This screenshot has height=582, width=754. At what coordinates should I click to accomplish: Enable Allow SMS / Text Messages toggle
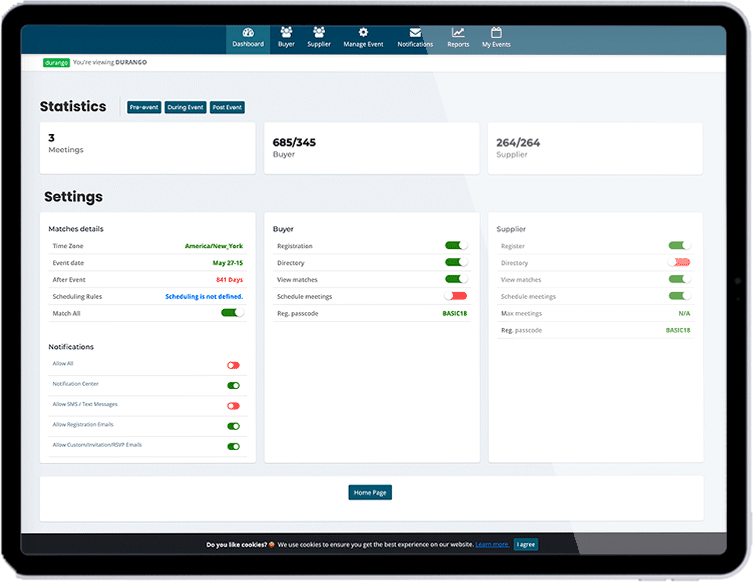tap(233, 406)
